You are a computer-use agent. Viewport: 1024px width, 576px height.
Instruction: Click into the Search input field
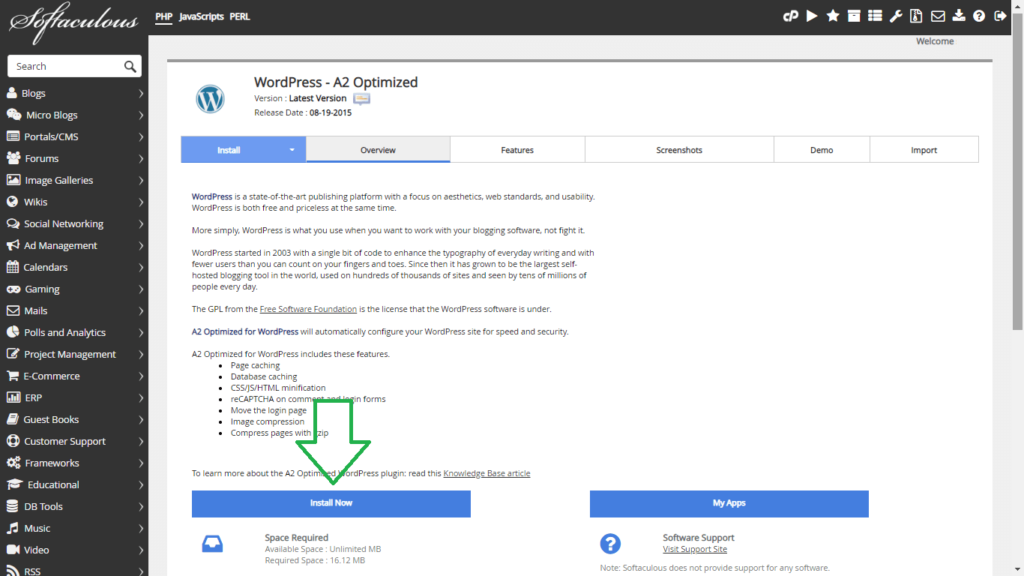(x=65, y=66)
